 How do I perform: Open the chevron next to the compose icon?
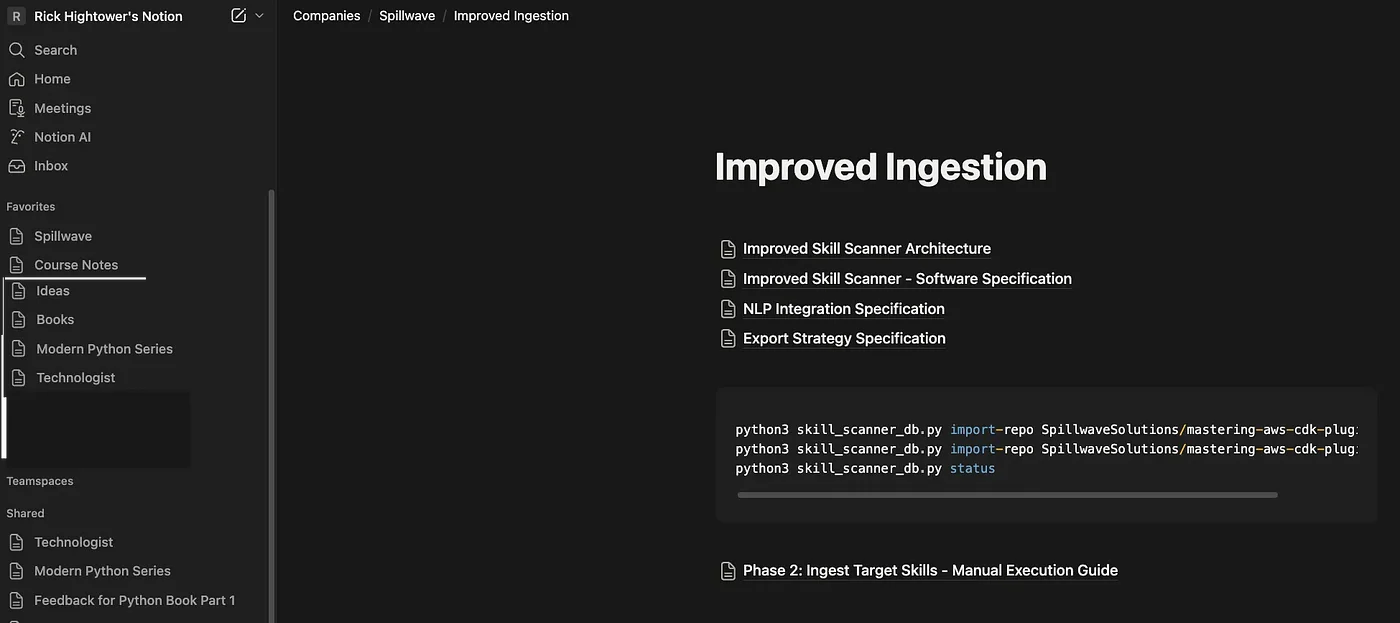click(257, 16)
